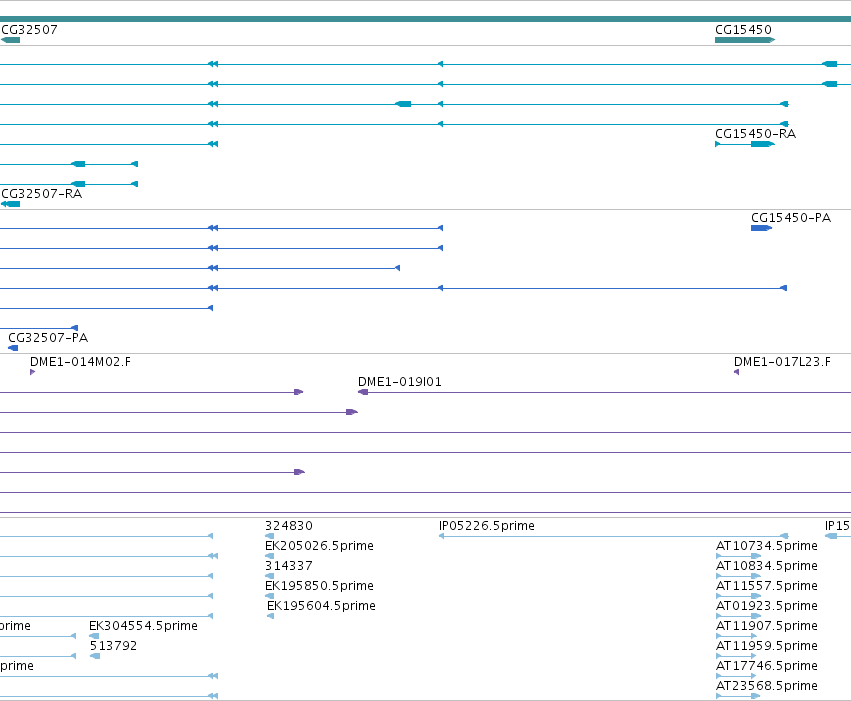Viewport: 851px width, 701px height.
Task: Select the DME1-014M02.F feature label
Action: click(x=80, y=362)
